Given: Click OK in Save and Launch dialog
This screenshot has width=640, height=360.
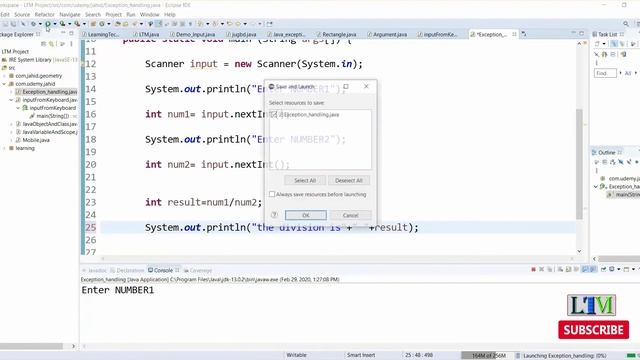Looking at the screenshot, I should [306, 215].
